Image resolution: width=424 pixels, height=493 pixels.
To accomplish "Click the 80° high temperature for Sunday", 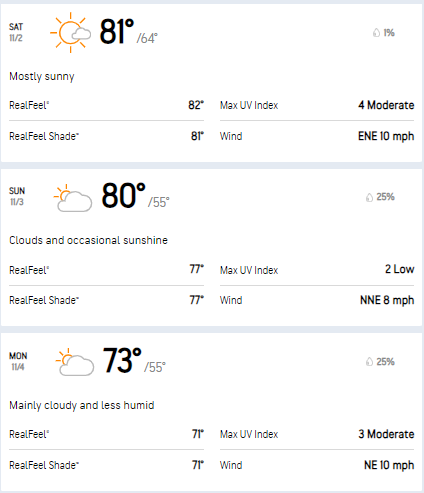I will 123,195.
